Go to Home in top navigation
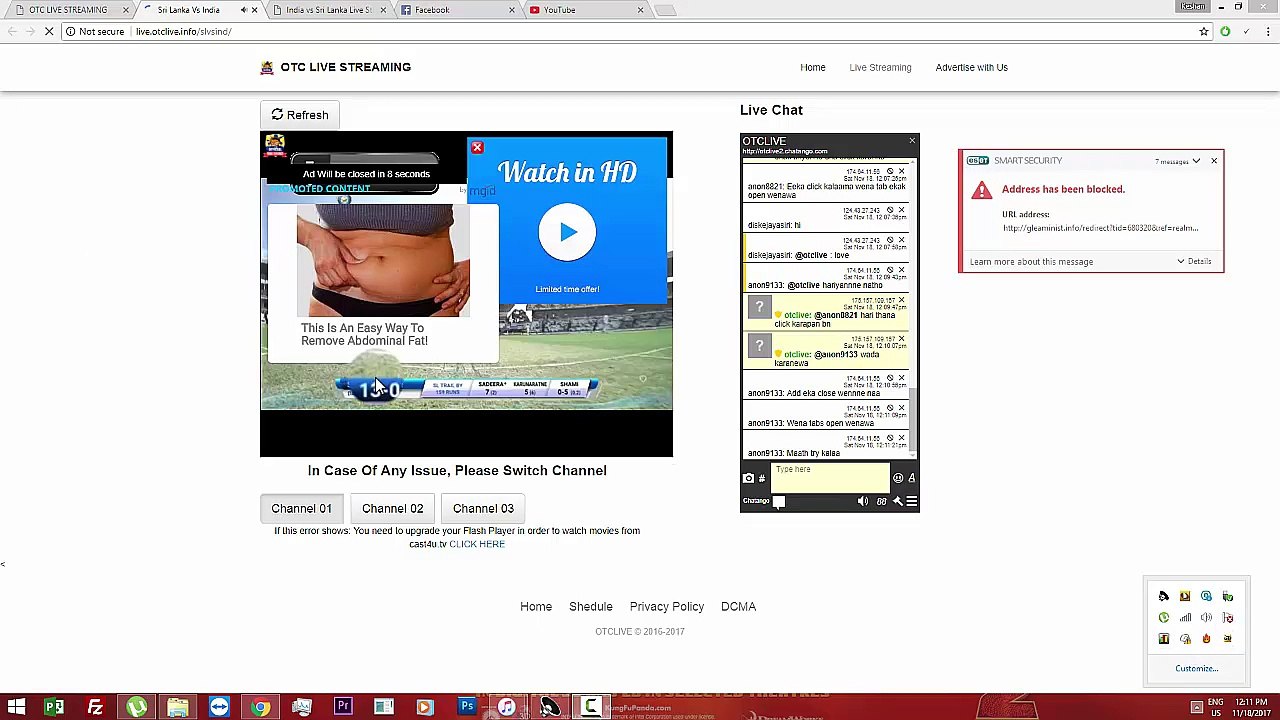Screen dimensions: 1280x720 [813, 67]
